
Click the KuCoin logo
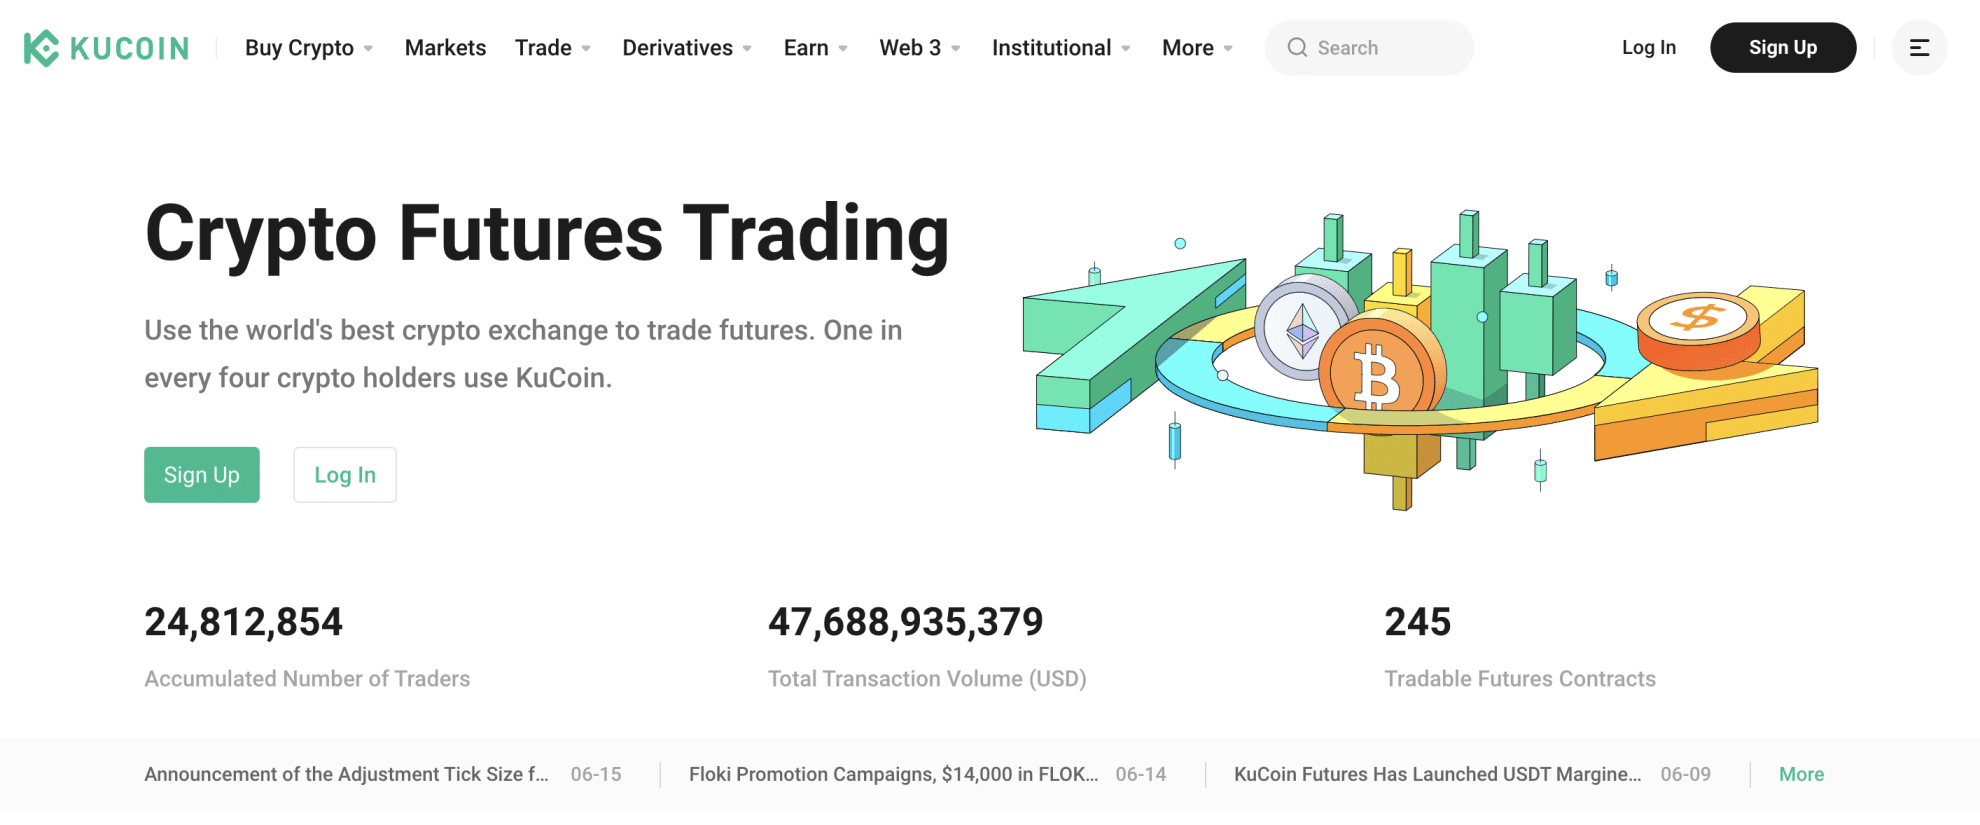(x=106, y=47)
